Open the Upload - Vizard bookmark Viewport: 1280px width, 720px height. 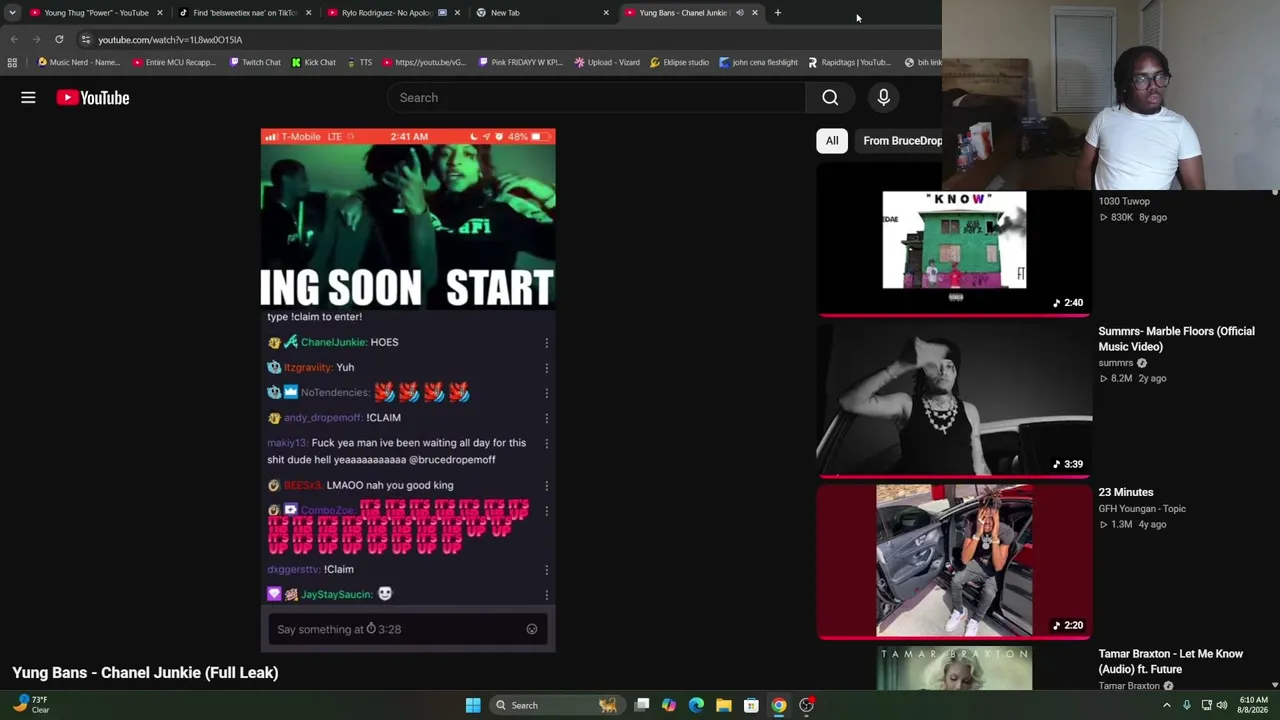[x=607, y=62]
